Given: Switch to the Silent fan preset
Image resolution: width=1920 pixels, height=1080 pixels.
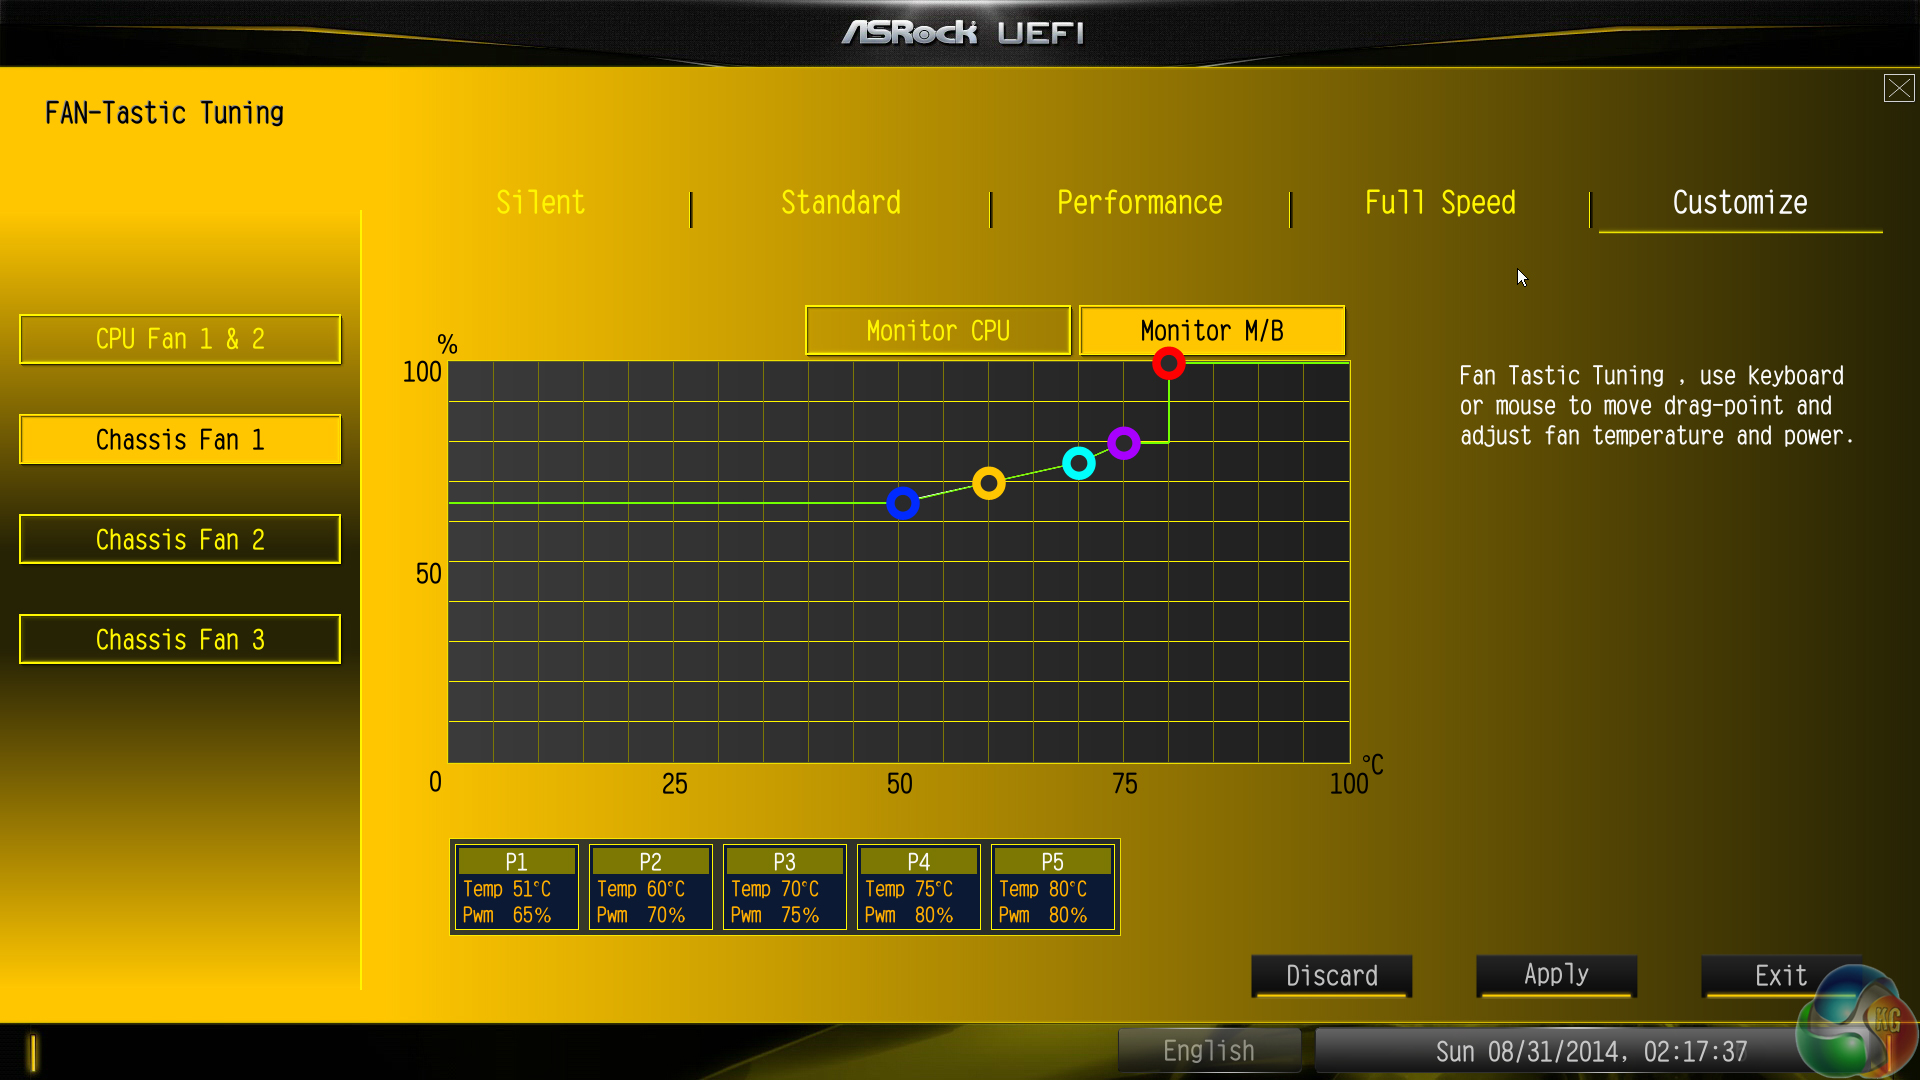Looking at the screenshot, I should coord(540,203).
